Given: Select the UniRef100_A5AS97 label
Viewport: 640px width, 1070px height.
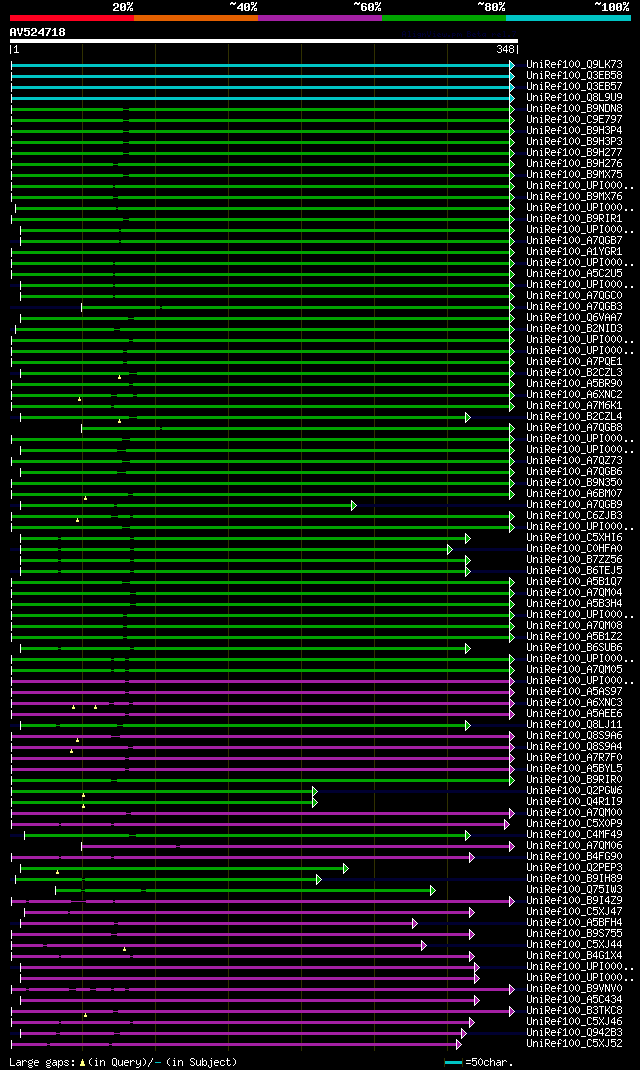Looking at the screenshot, I should pos(574,691).
